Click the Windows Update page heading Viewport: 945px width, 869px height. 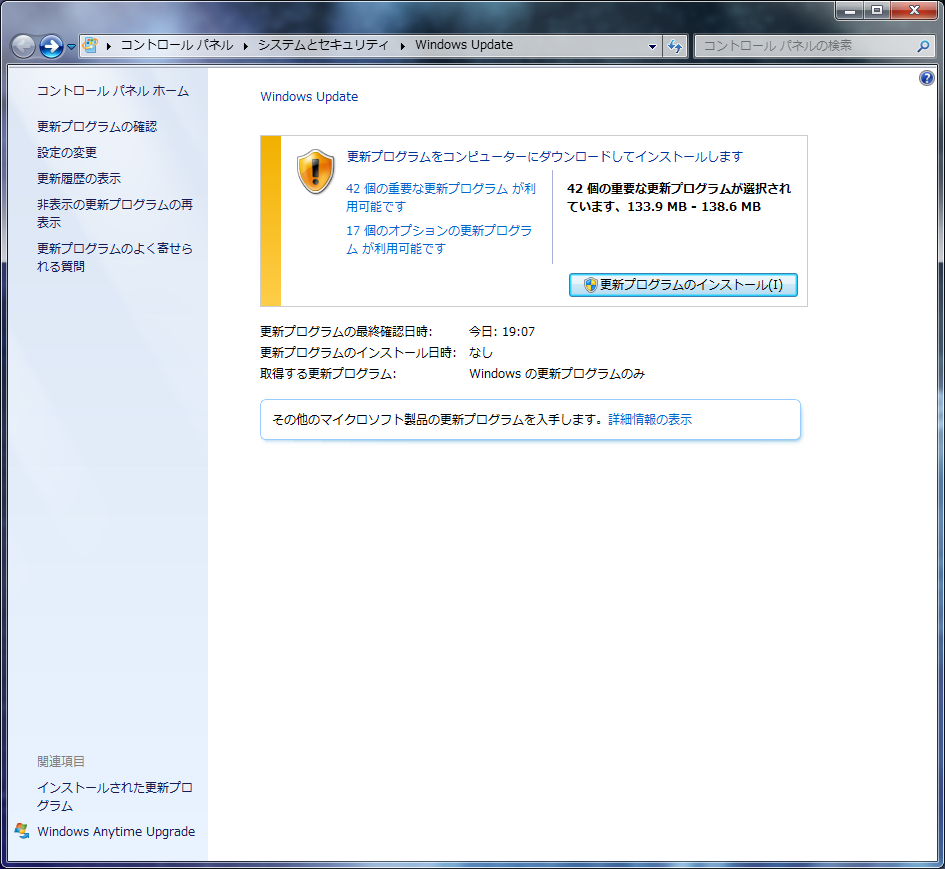pos(309,97)
